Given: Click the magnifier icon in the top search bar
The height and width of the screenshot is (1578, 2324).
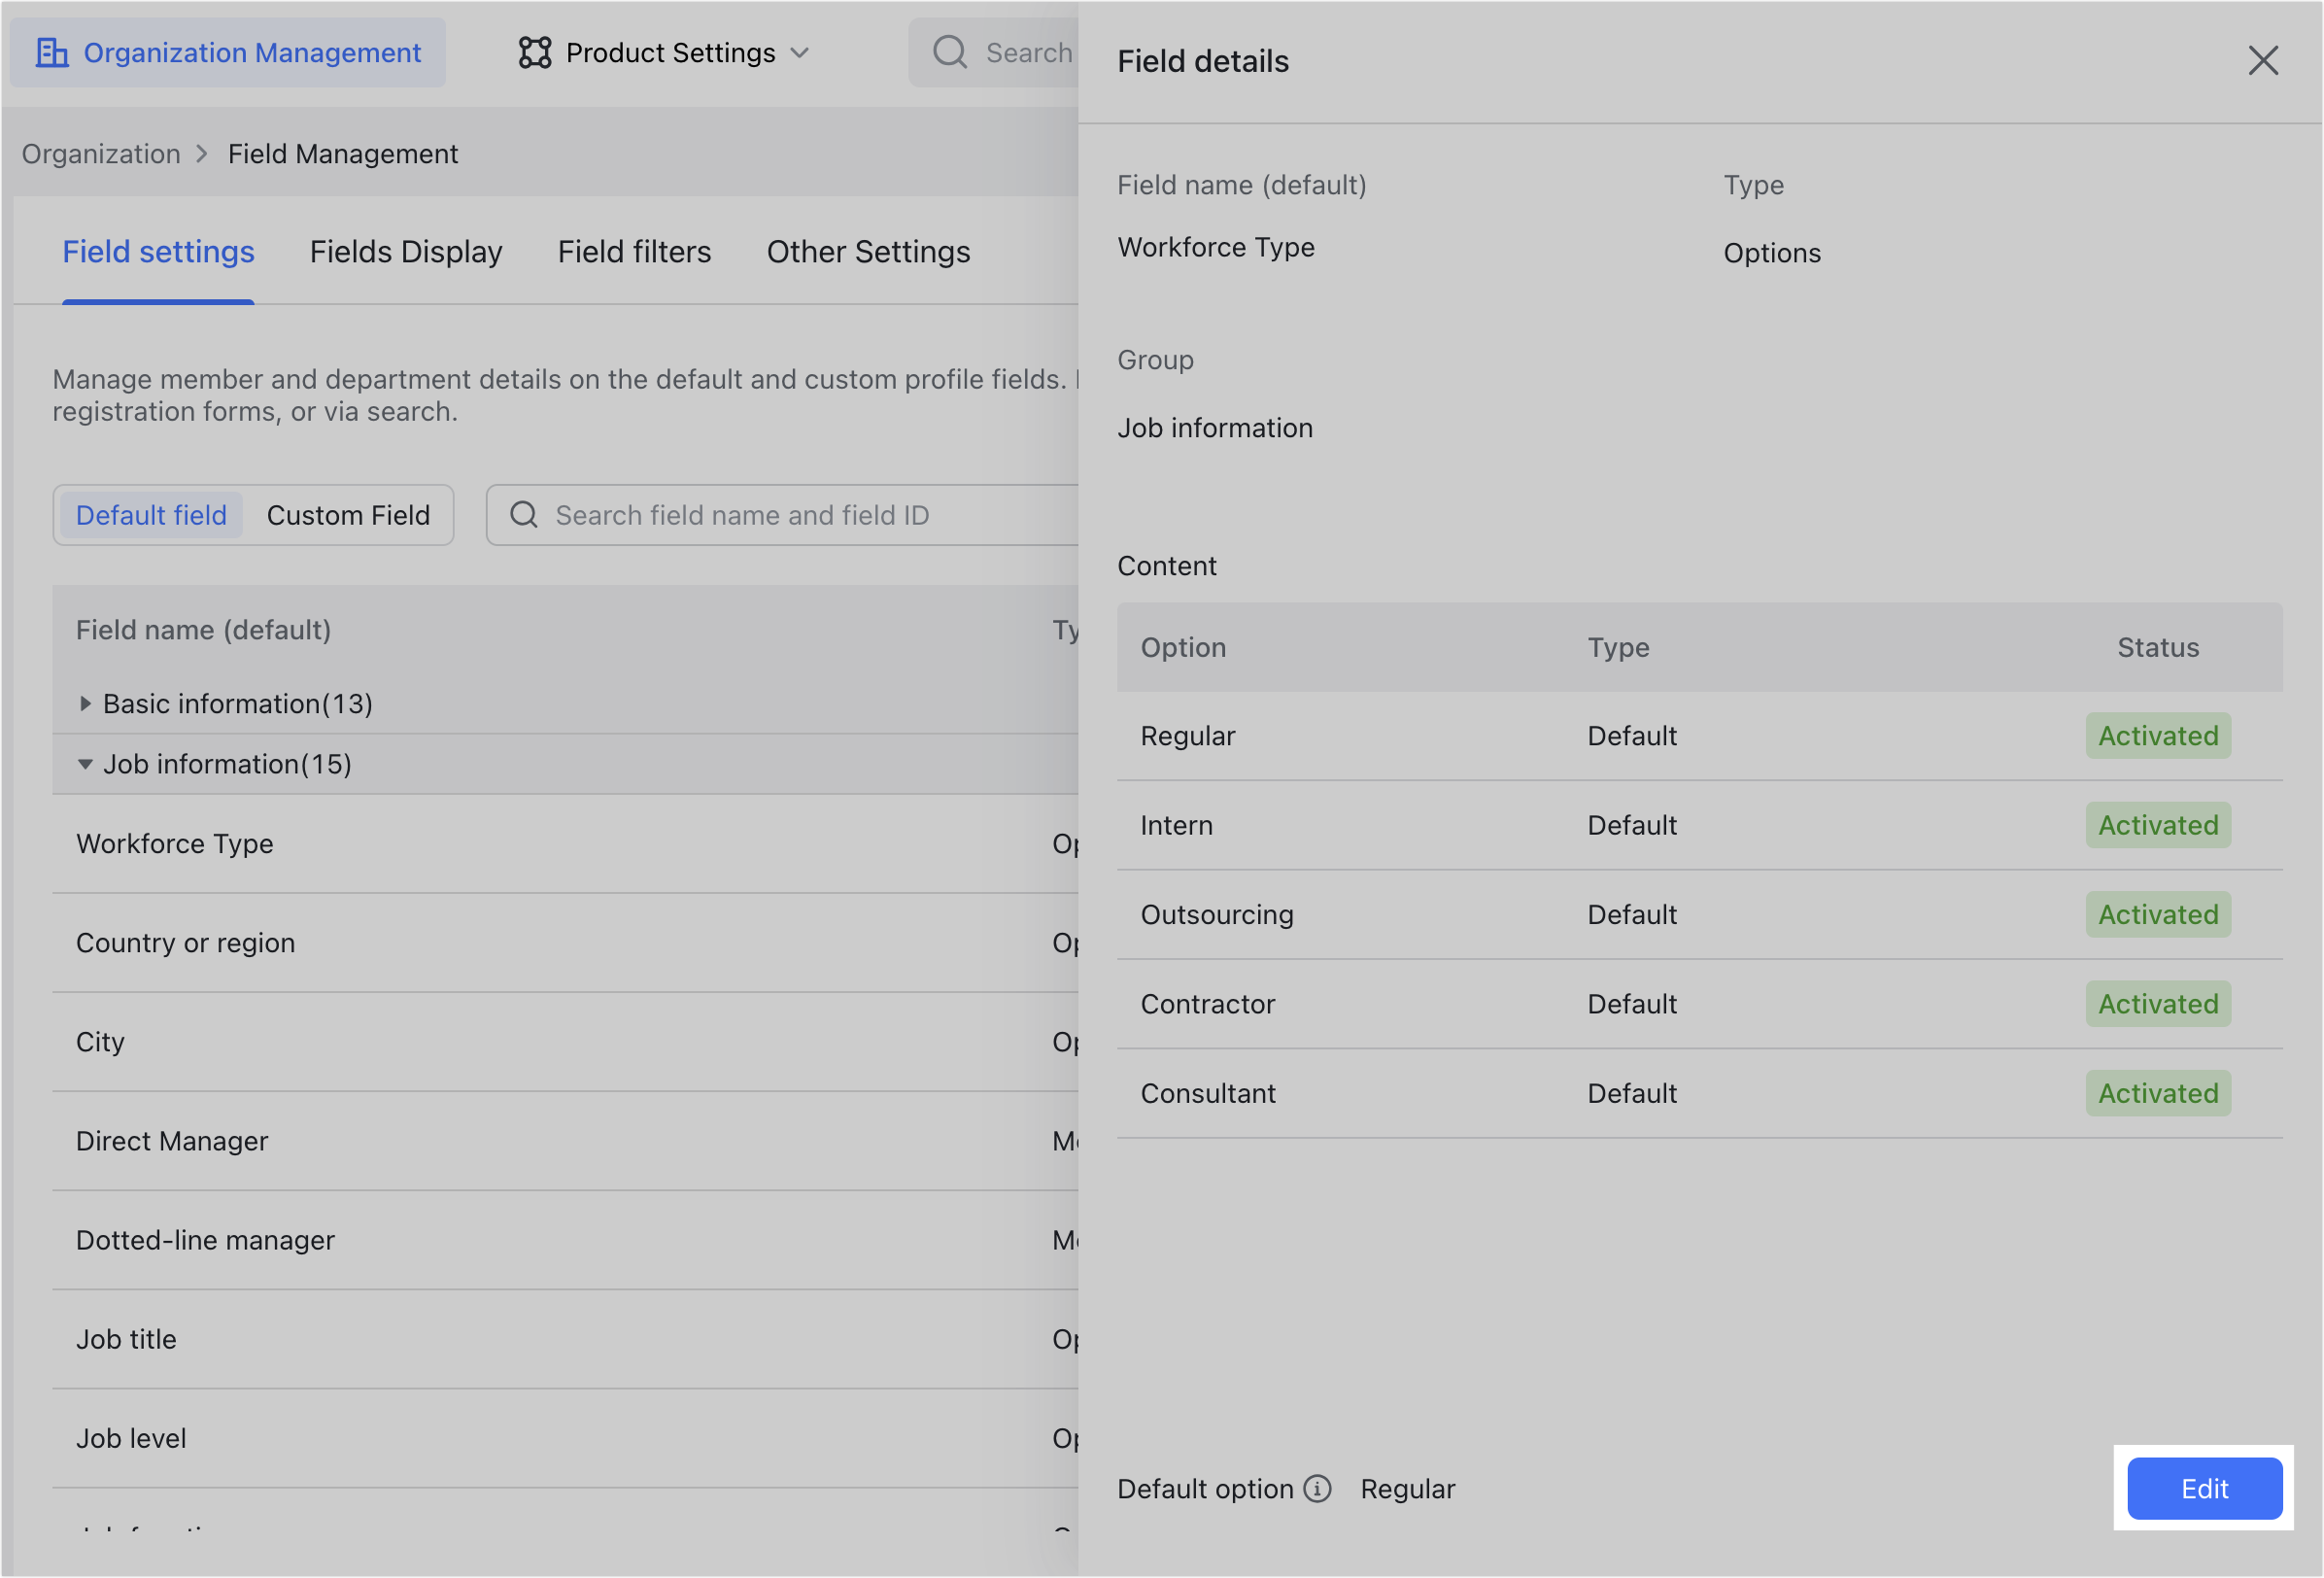Looking at the screenshot, I should pyautogui.click(x=948, y=52).
